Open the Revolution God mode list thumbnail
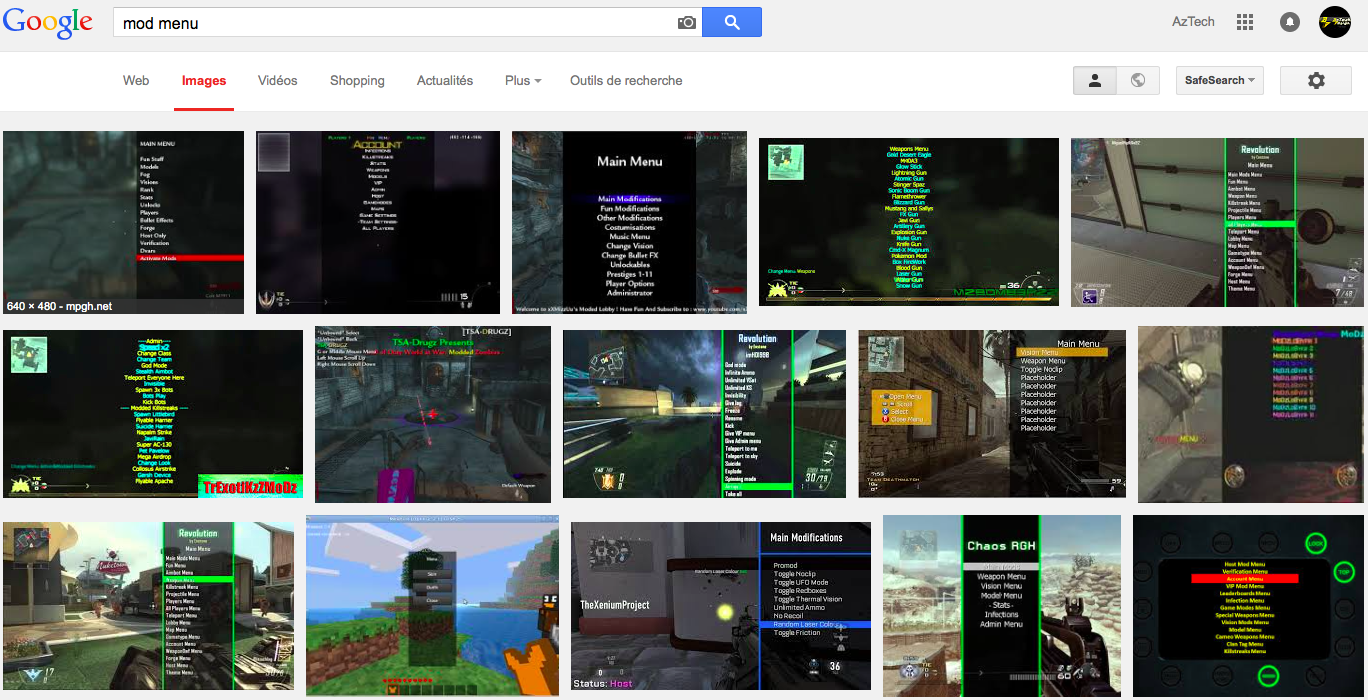1368x700 pixels. point(704,414)
